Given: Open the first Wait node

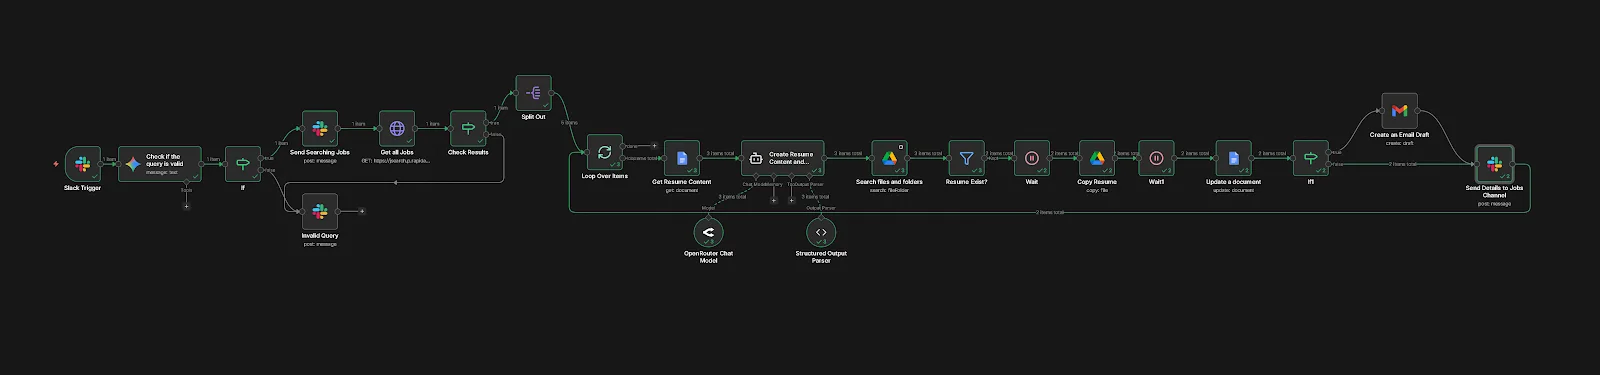Looking at the screenshot, I should [1032, 158].
